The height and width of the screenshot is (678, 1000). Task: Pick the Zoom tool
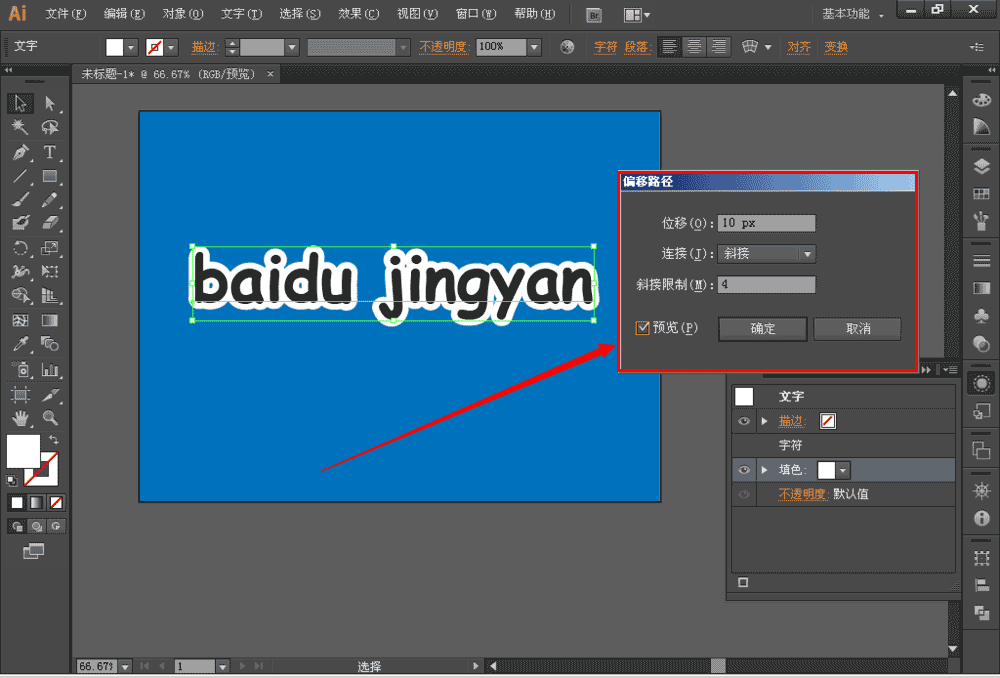[50, 418]
